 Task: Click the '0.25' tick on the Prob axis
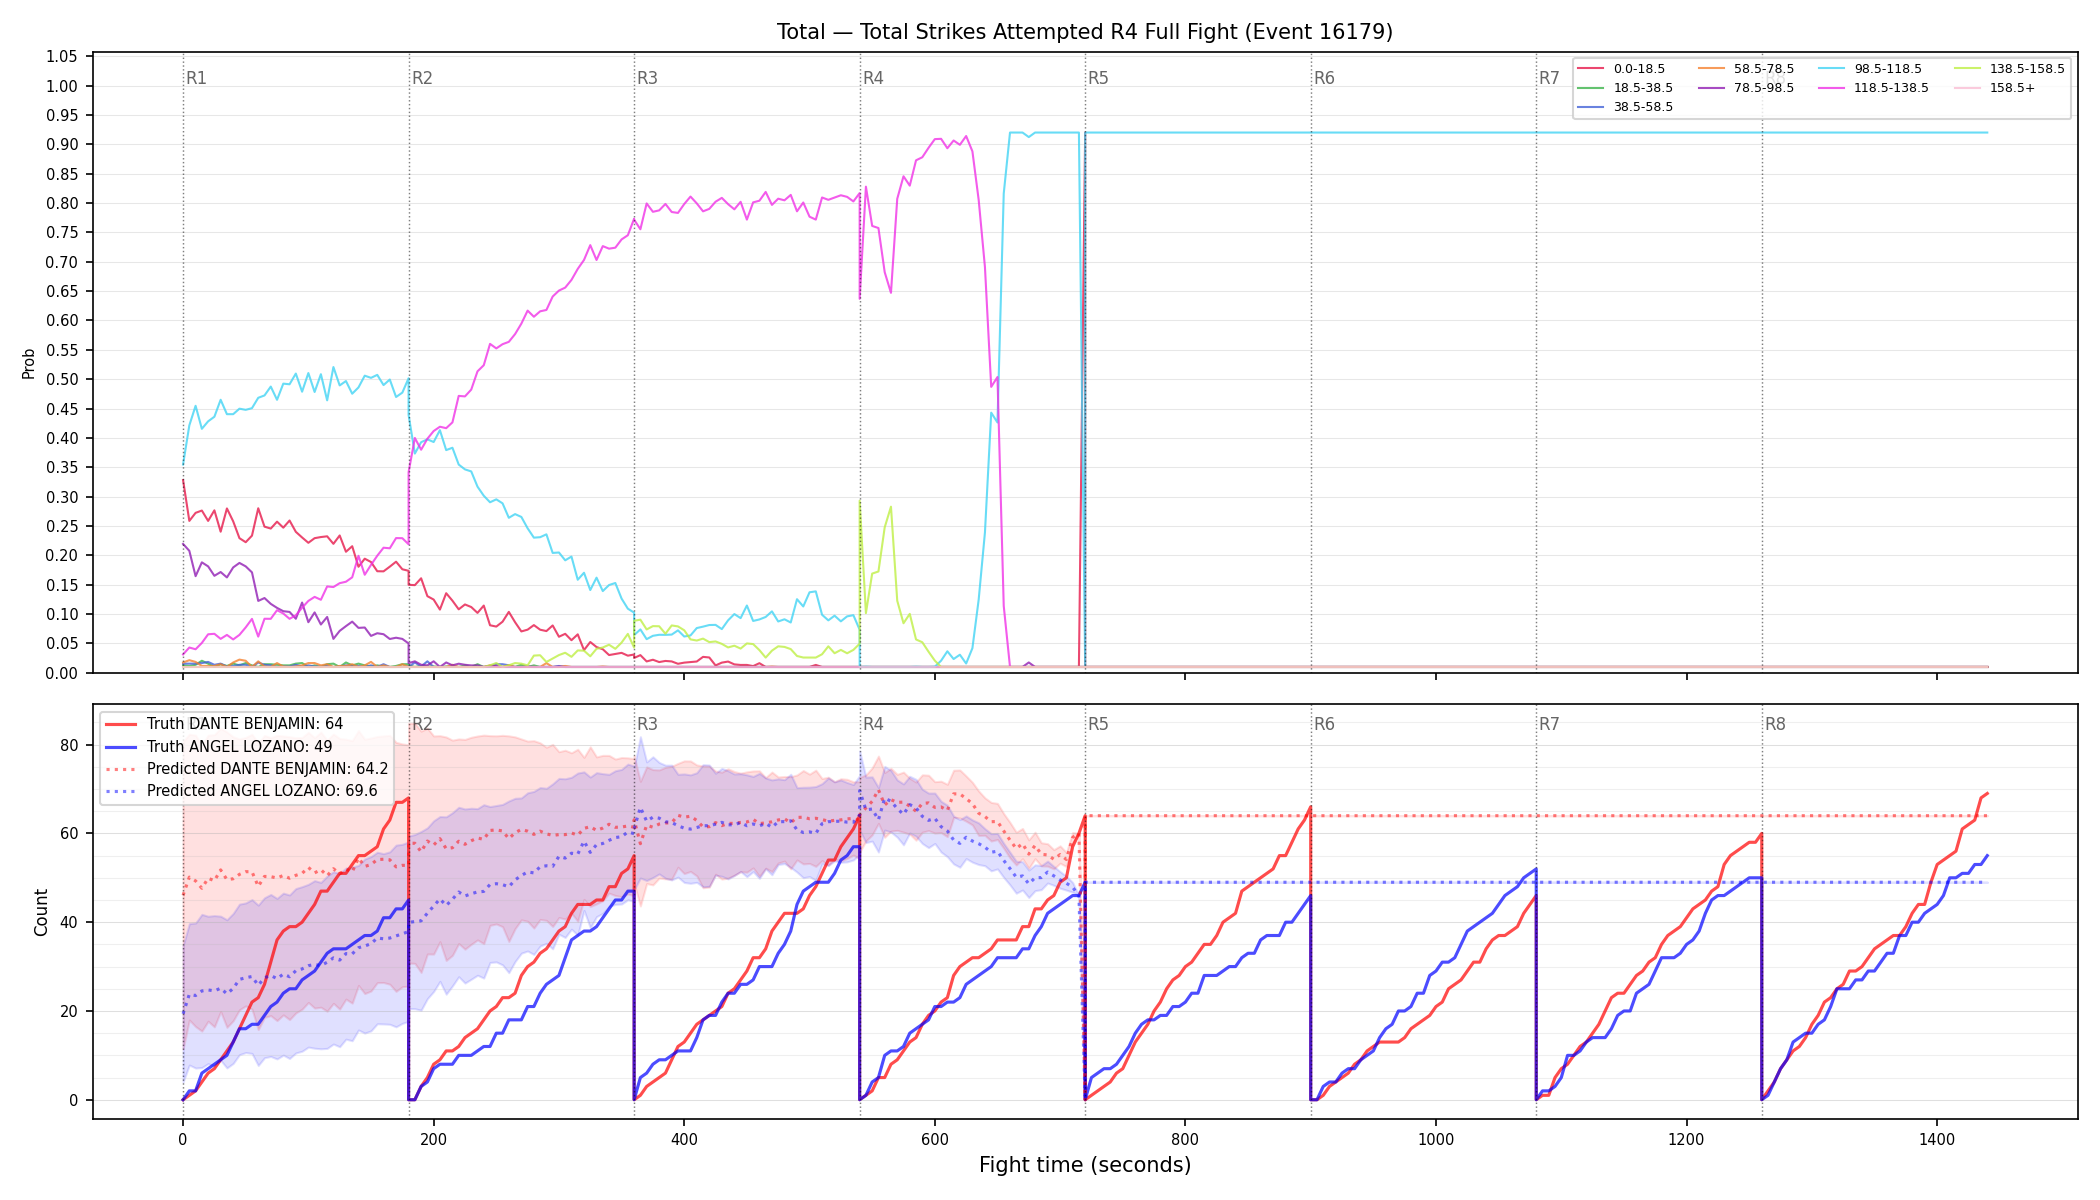click(x=62, y=526)
